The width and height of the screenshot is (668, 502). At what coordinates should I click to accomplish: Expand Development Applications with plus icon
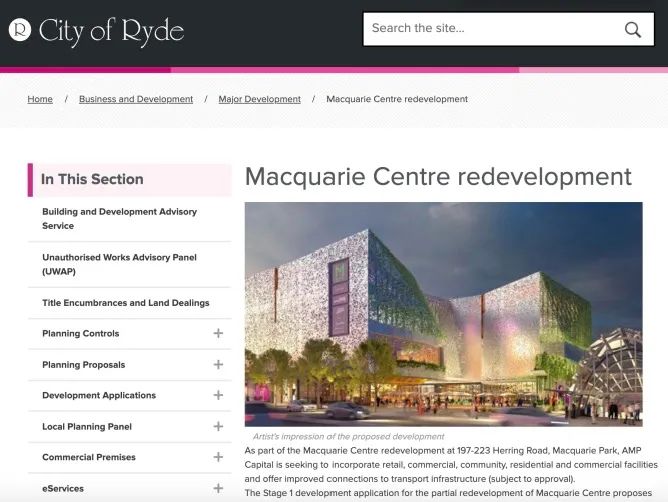point(218,395)
